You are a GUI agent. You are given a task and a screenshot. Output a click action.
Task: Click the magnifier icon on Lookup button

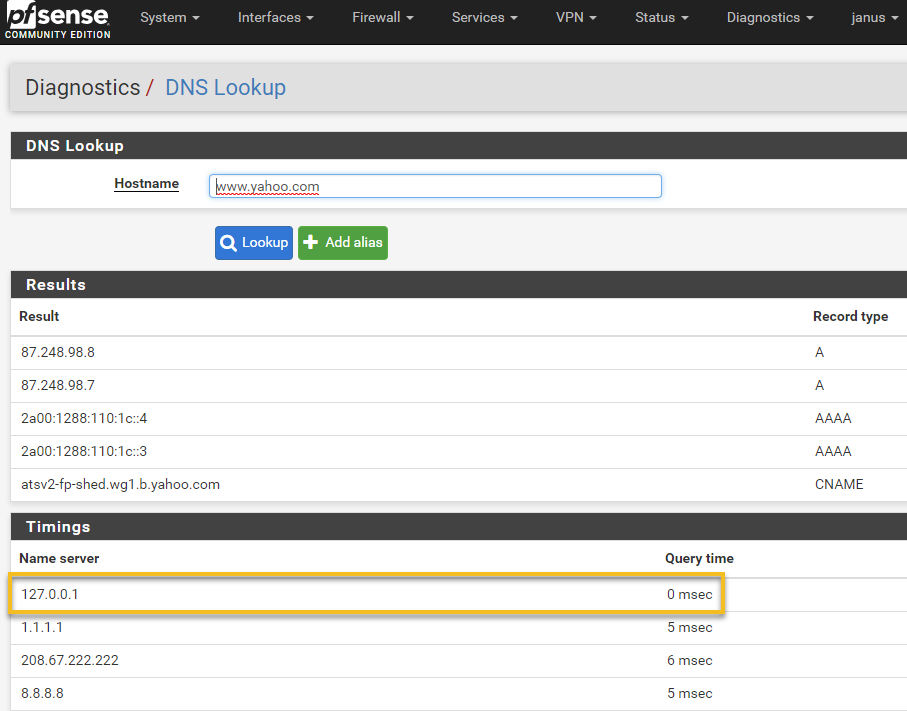tap(229, 243)
